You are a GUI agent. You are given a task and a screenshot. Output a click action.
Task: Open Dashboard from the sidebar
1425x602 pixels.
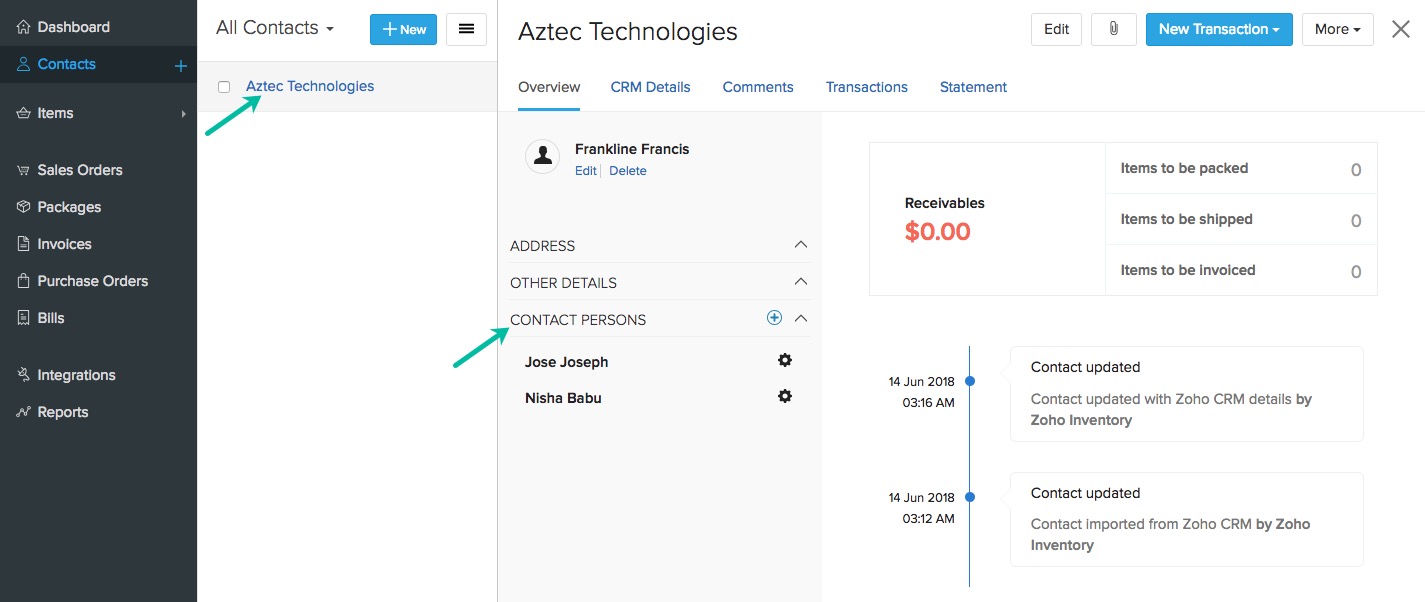point(73,27)
